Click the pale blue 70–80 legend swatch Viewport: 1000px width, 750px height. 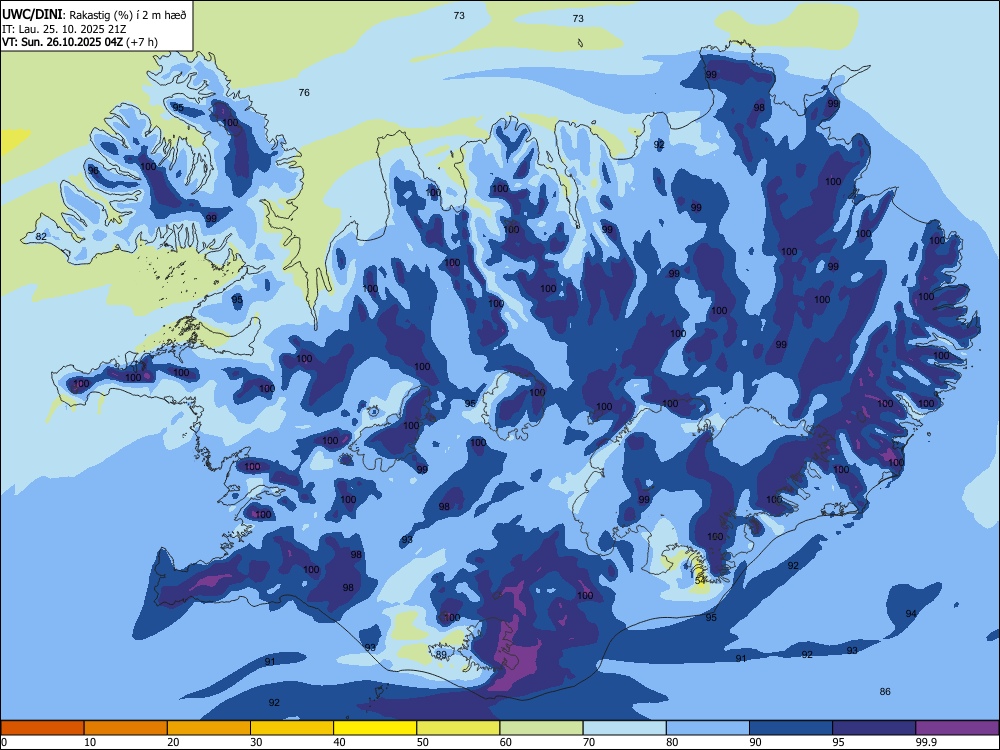[624, 728]
